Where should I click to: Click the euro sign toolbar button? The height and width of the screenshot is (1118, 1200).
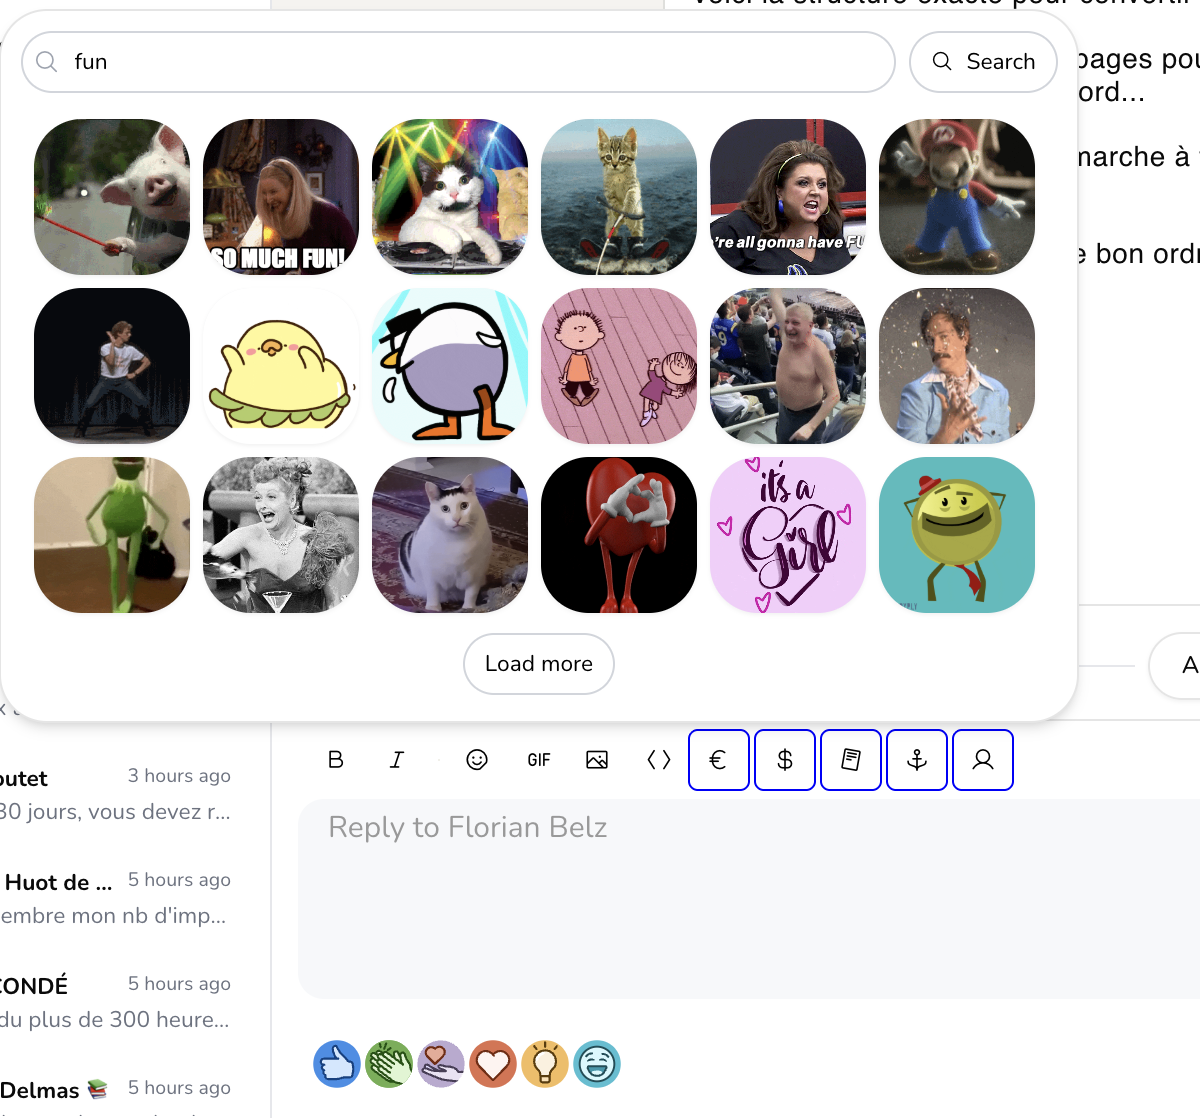[x=719, y=760]
